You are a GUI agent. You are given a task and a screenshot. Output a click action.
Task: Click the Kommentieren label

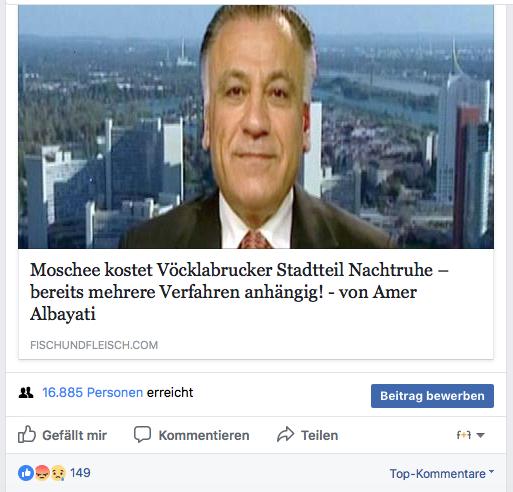point(204,435)
